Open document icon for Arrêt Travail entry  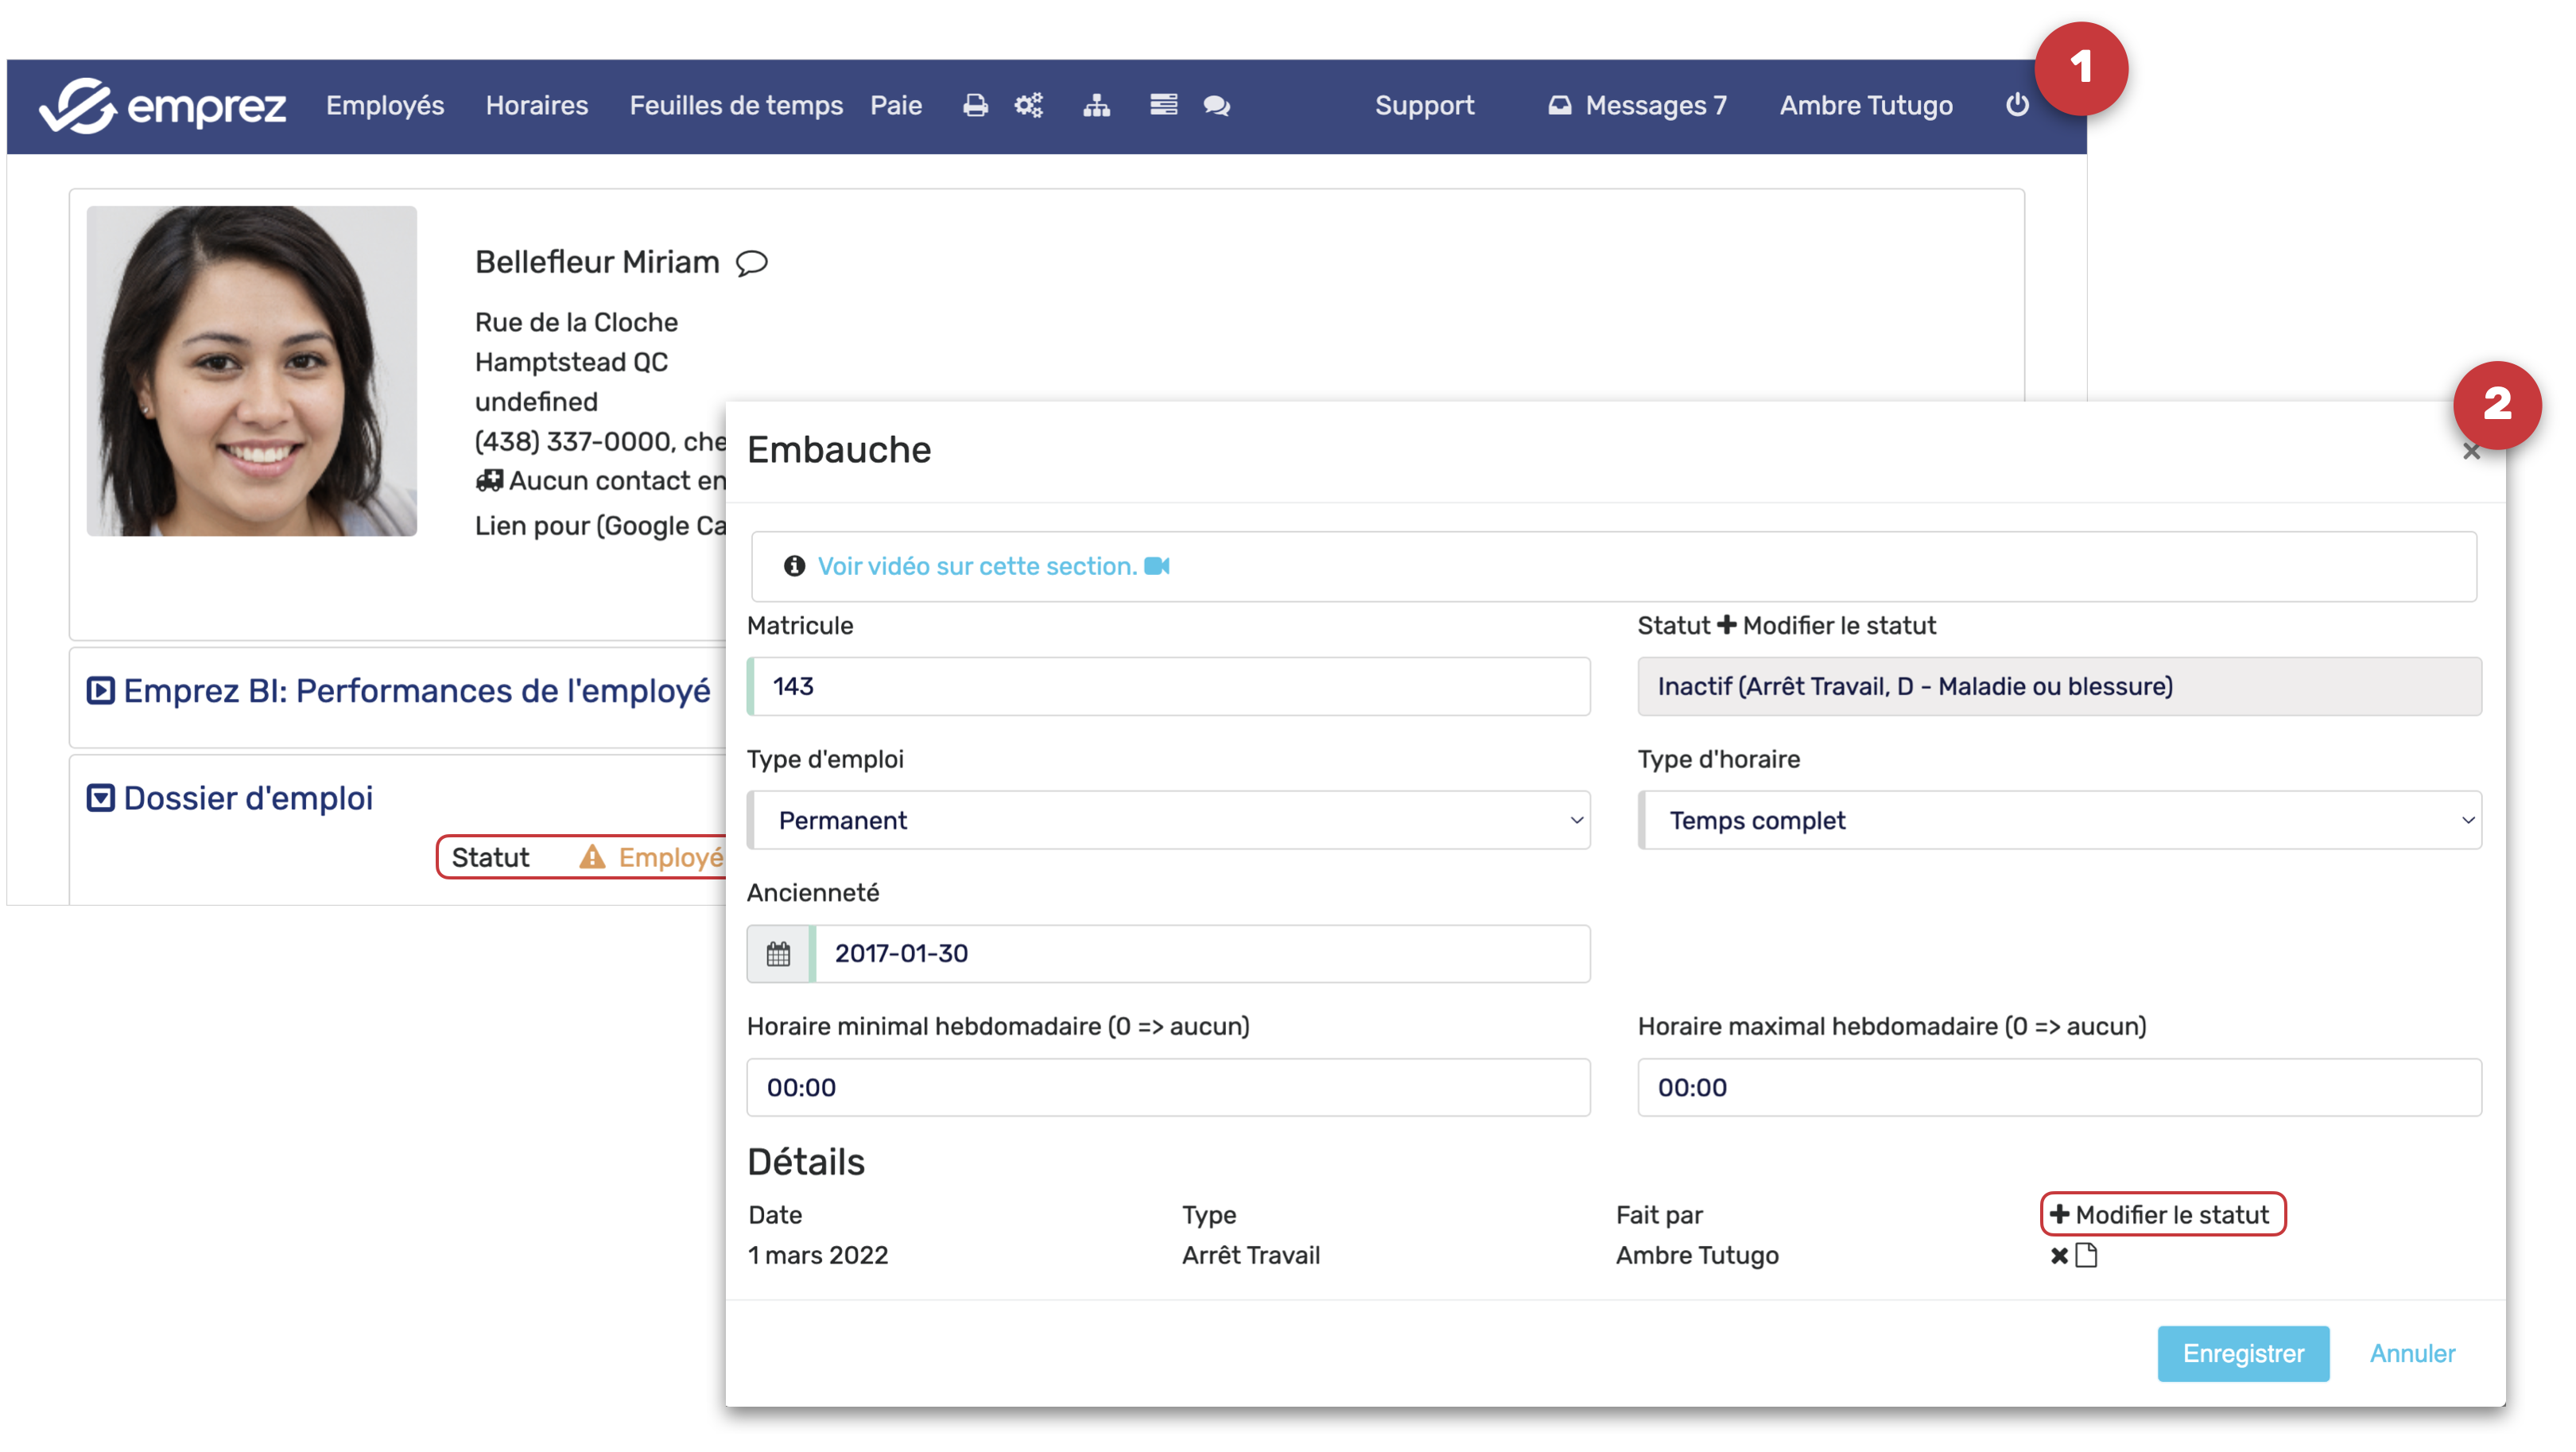click(x=2086, y=1256)
